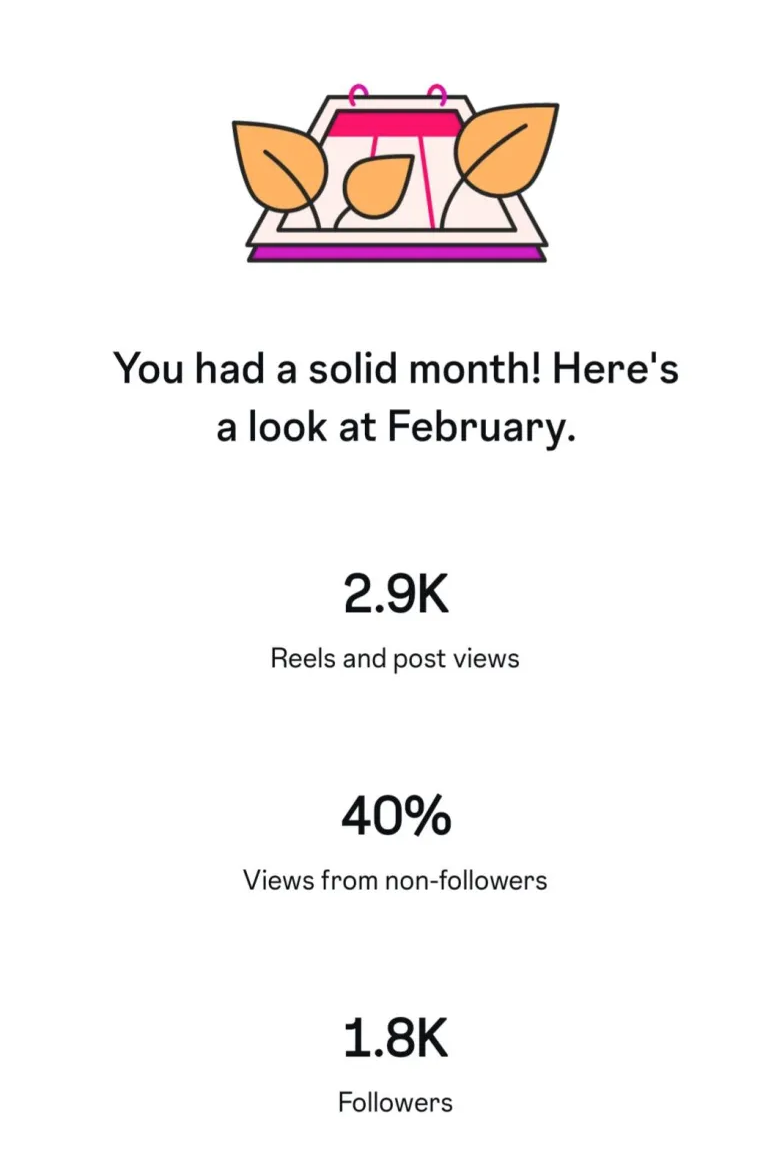Click the word "Reels" in the views label

coord(304,659)
